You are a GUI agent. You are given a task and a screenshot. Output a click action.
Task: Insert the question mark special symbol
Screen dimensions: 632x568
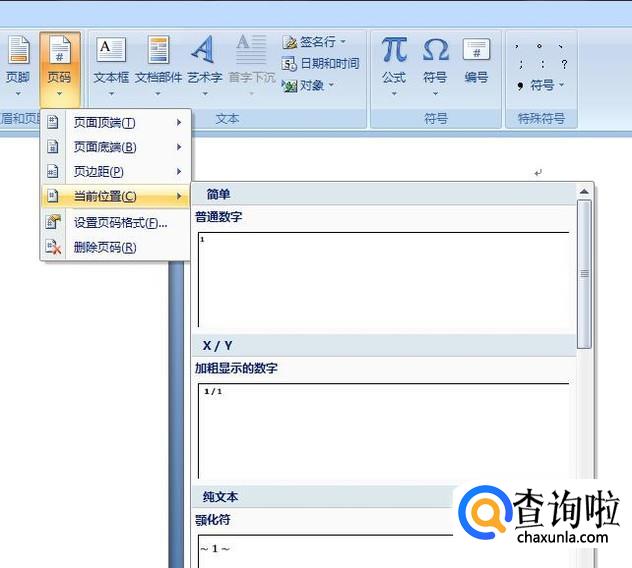click(564, 64)
